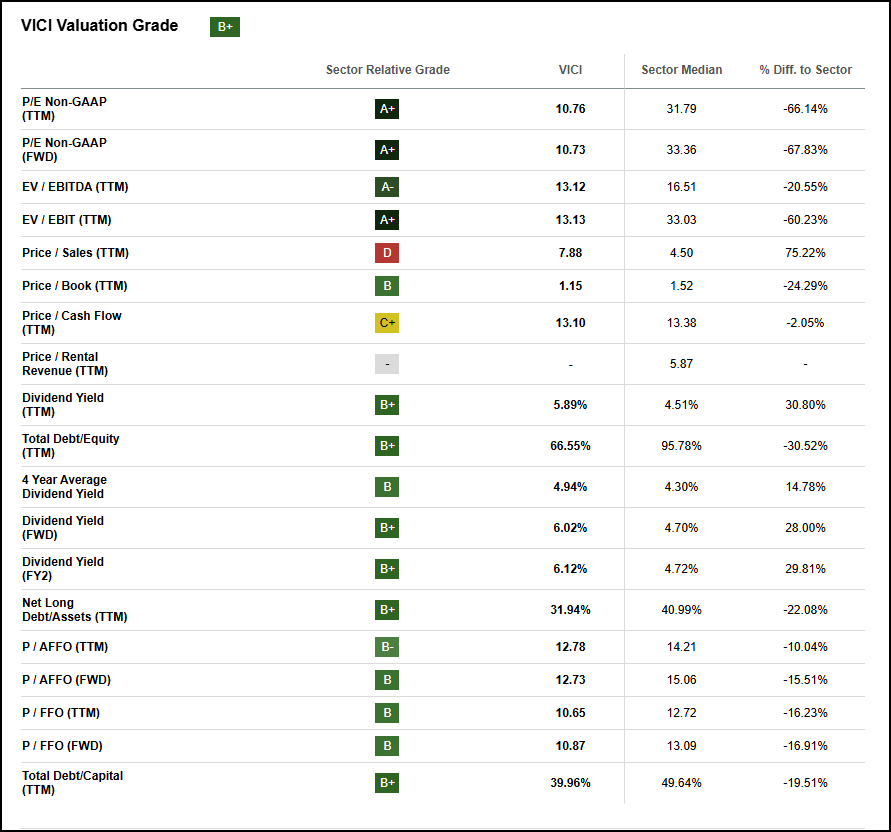Screen dimensions: 891x832
Task: Select the A+ grade for P/E Non-GAAP (TTM)
Action: point(387,109)
